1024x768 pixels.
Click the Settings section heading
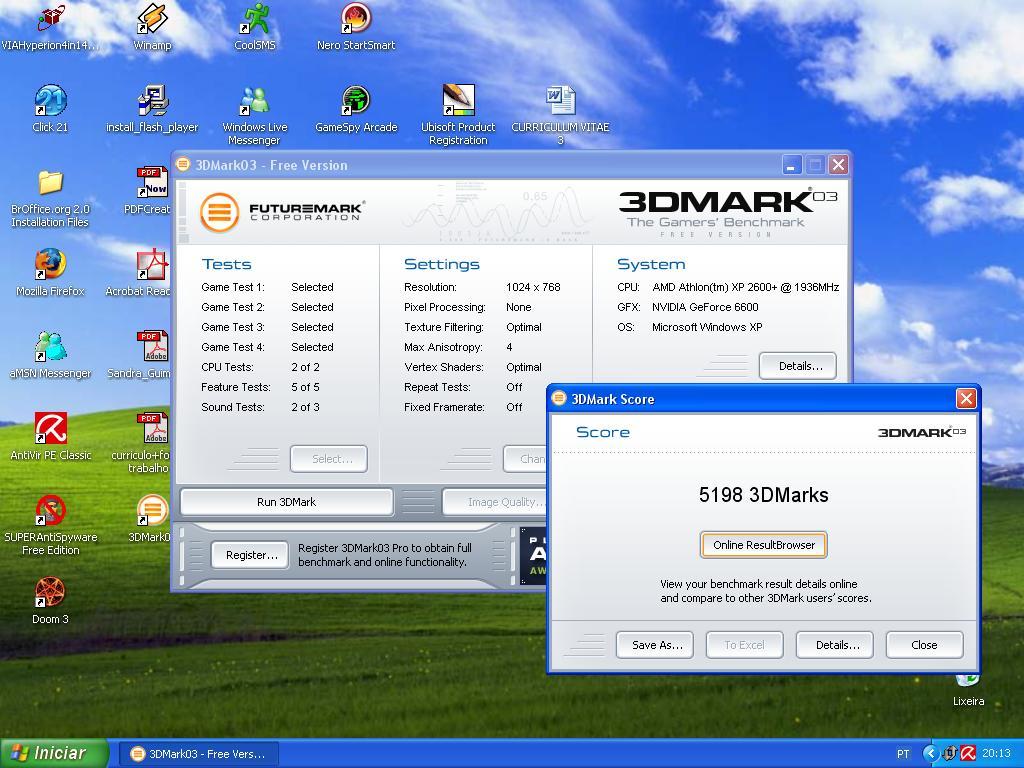click(x=441, y=264)
